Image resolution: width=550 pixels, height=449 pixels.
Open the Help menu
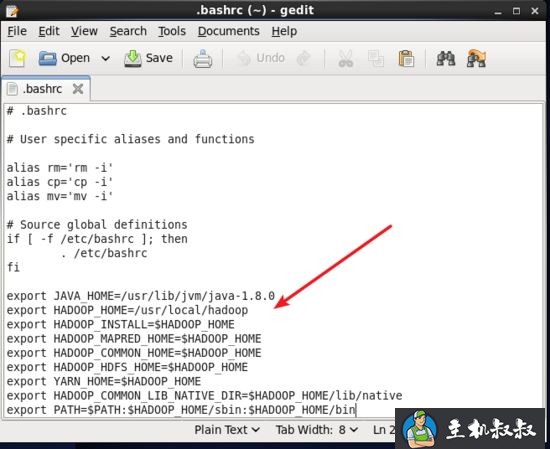coord(284,32)
